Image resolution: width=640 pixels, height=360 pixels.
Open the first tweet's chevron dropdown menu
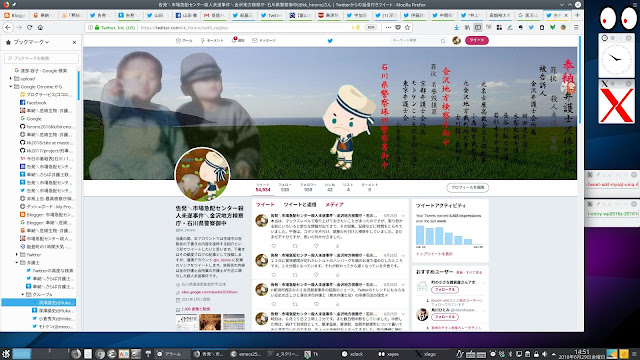coord(403,216)
